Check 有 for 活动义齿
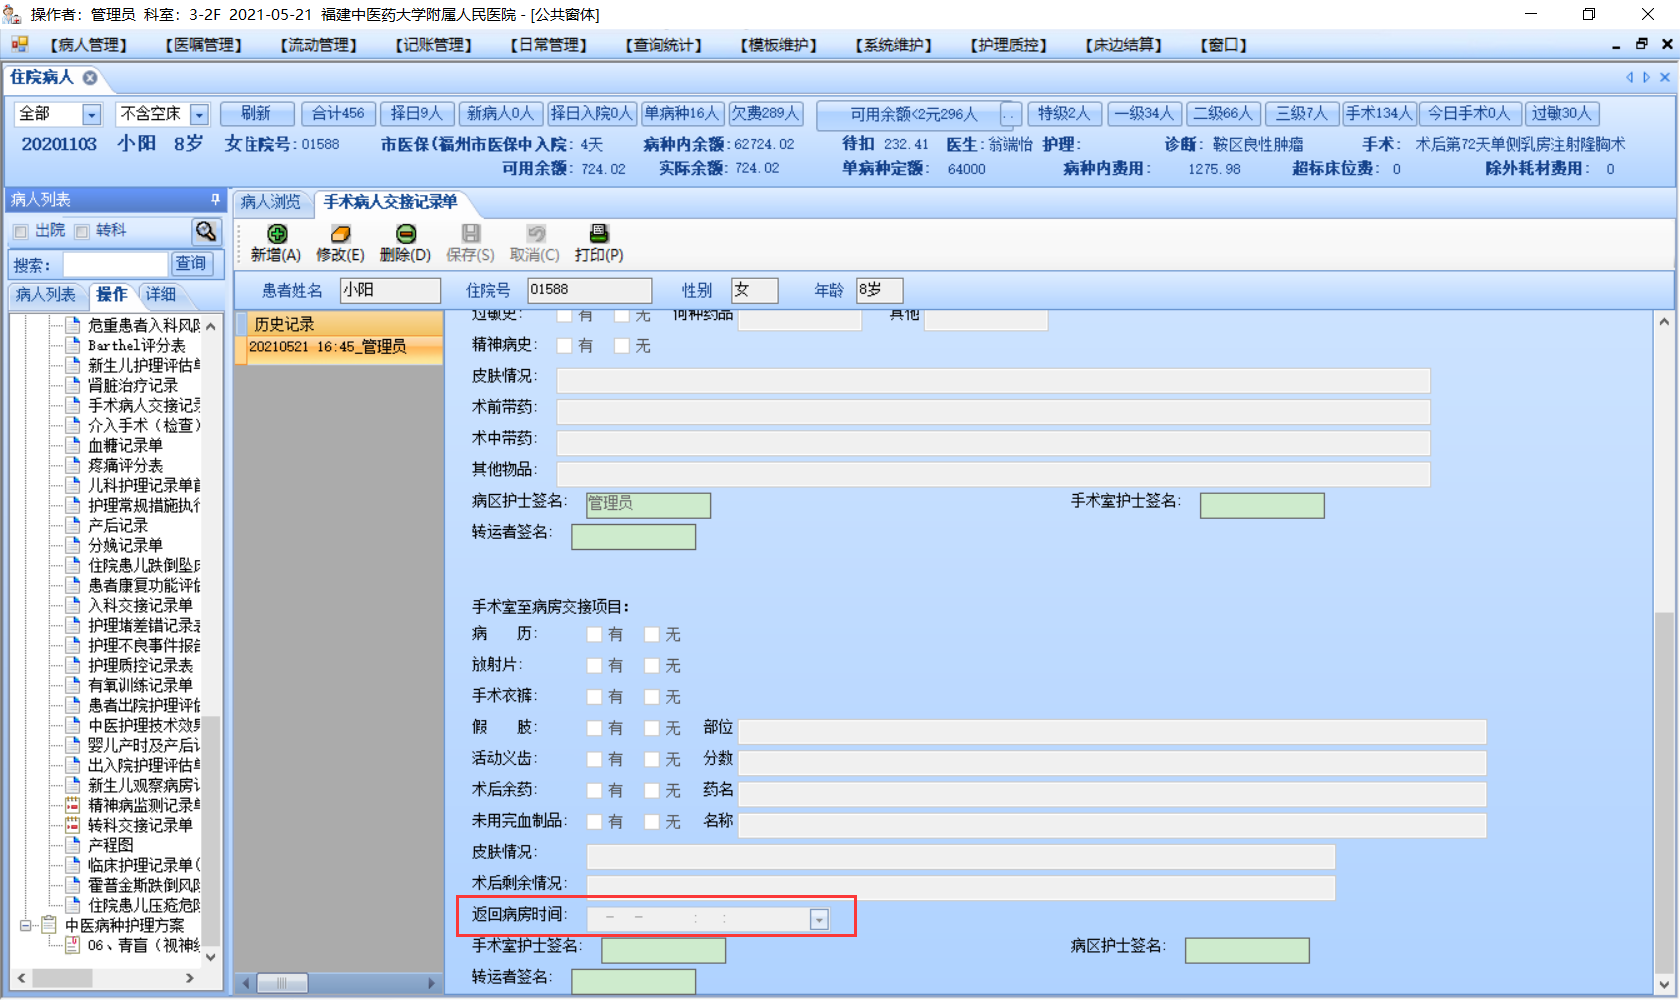 (595, 760)
